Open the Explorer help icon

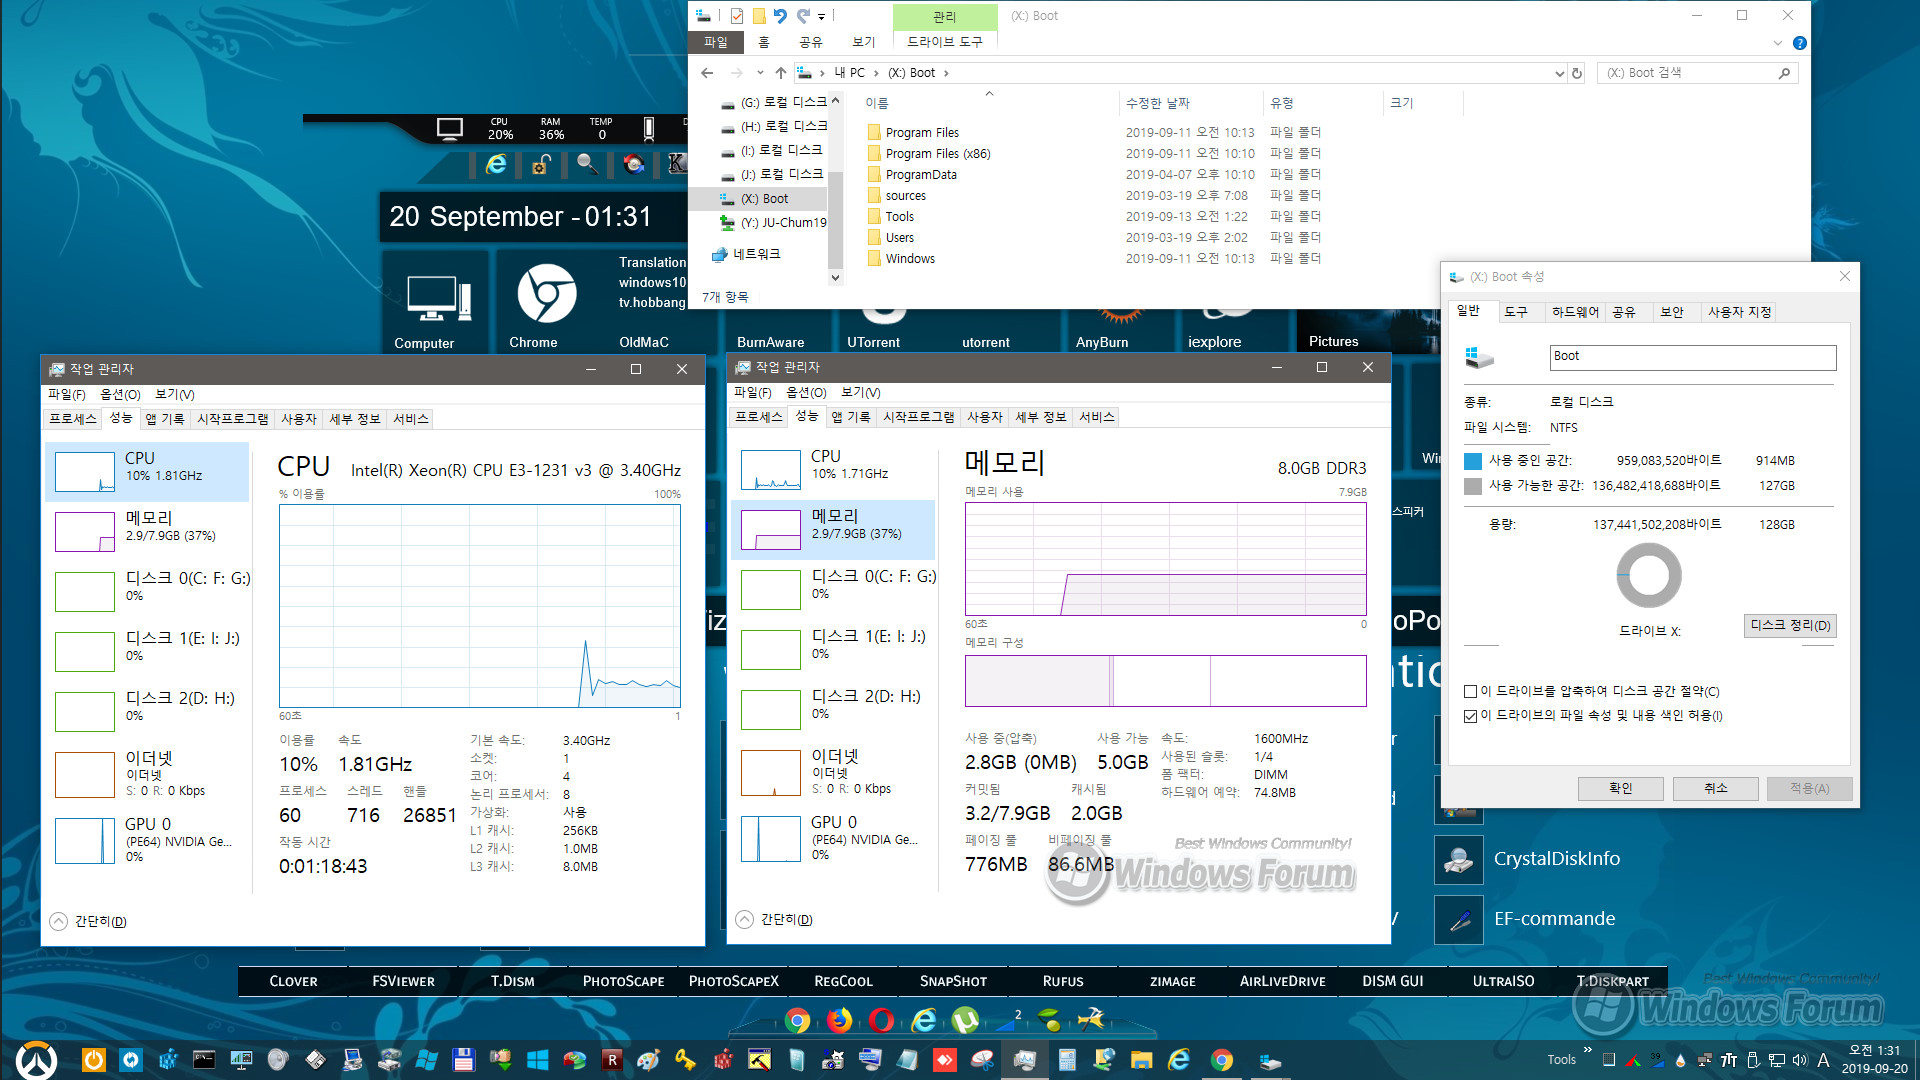pyautogui.click(x=1800, y=43)
